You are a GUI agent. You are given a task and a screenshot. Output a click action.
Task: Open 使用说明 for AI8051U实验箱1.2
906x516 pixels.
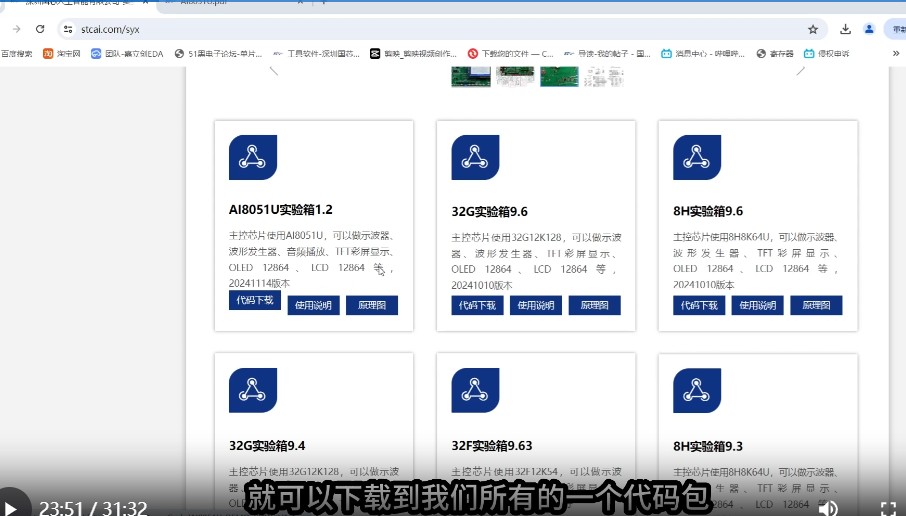click(313, 305)
